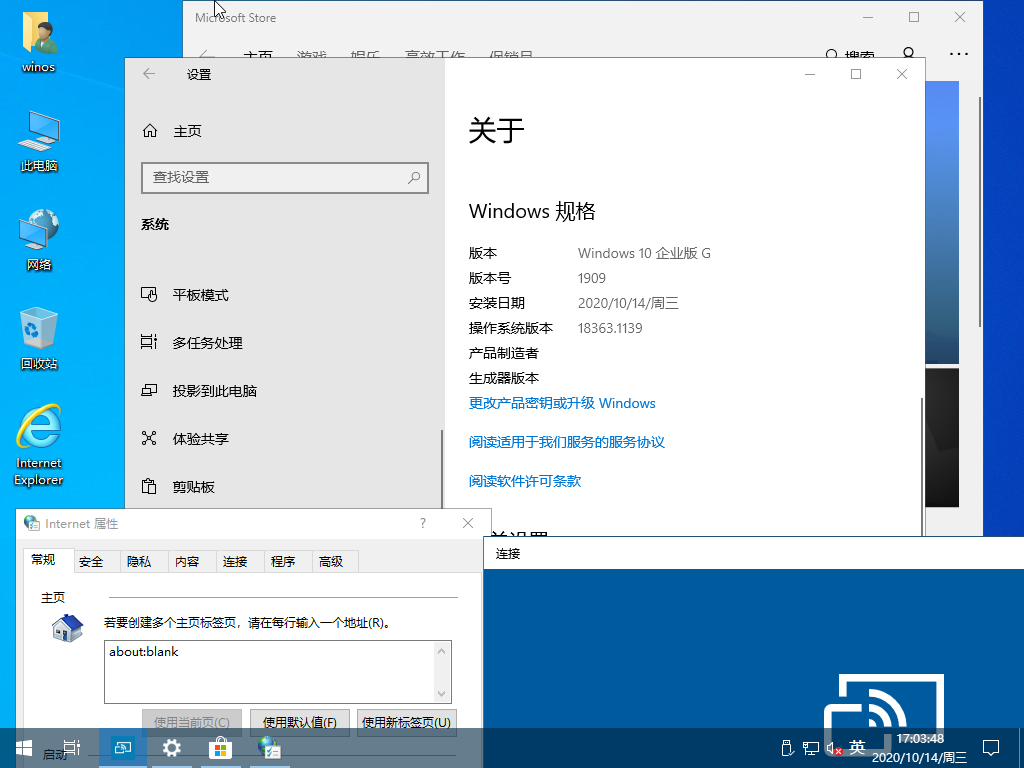Click the OS build 18363.1139 value
This screenshot has width=1024, height=768.
click(x=610, y=328)
